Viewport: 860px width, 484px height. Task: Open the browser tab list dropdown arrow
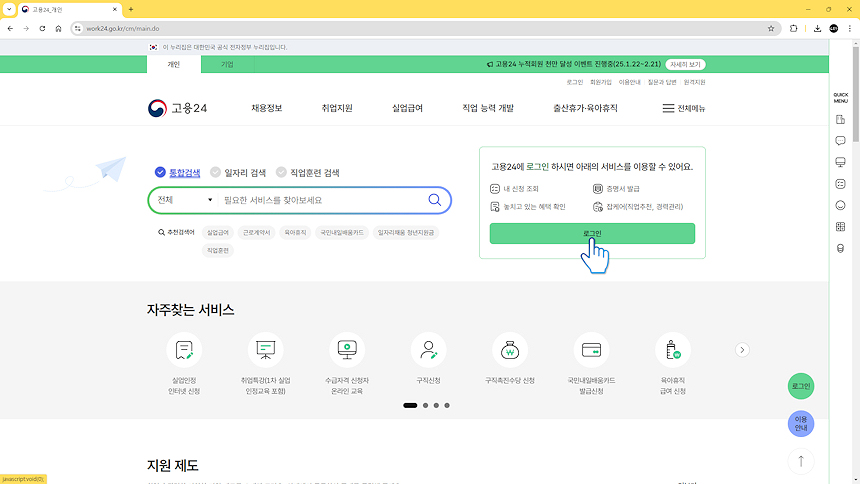(x=9, y=9)
